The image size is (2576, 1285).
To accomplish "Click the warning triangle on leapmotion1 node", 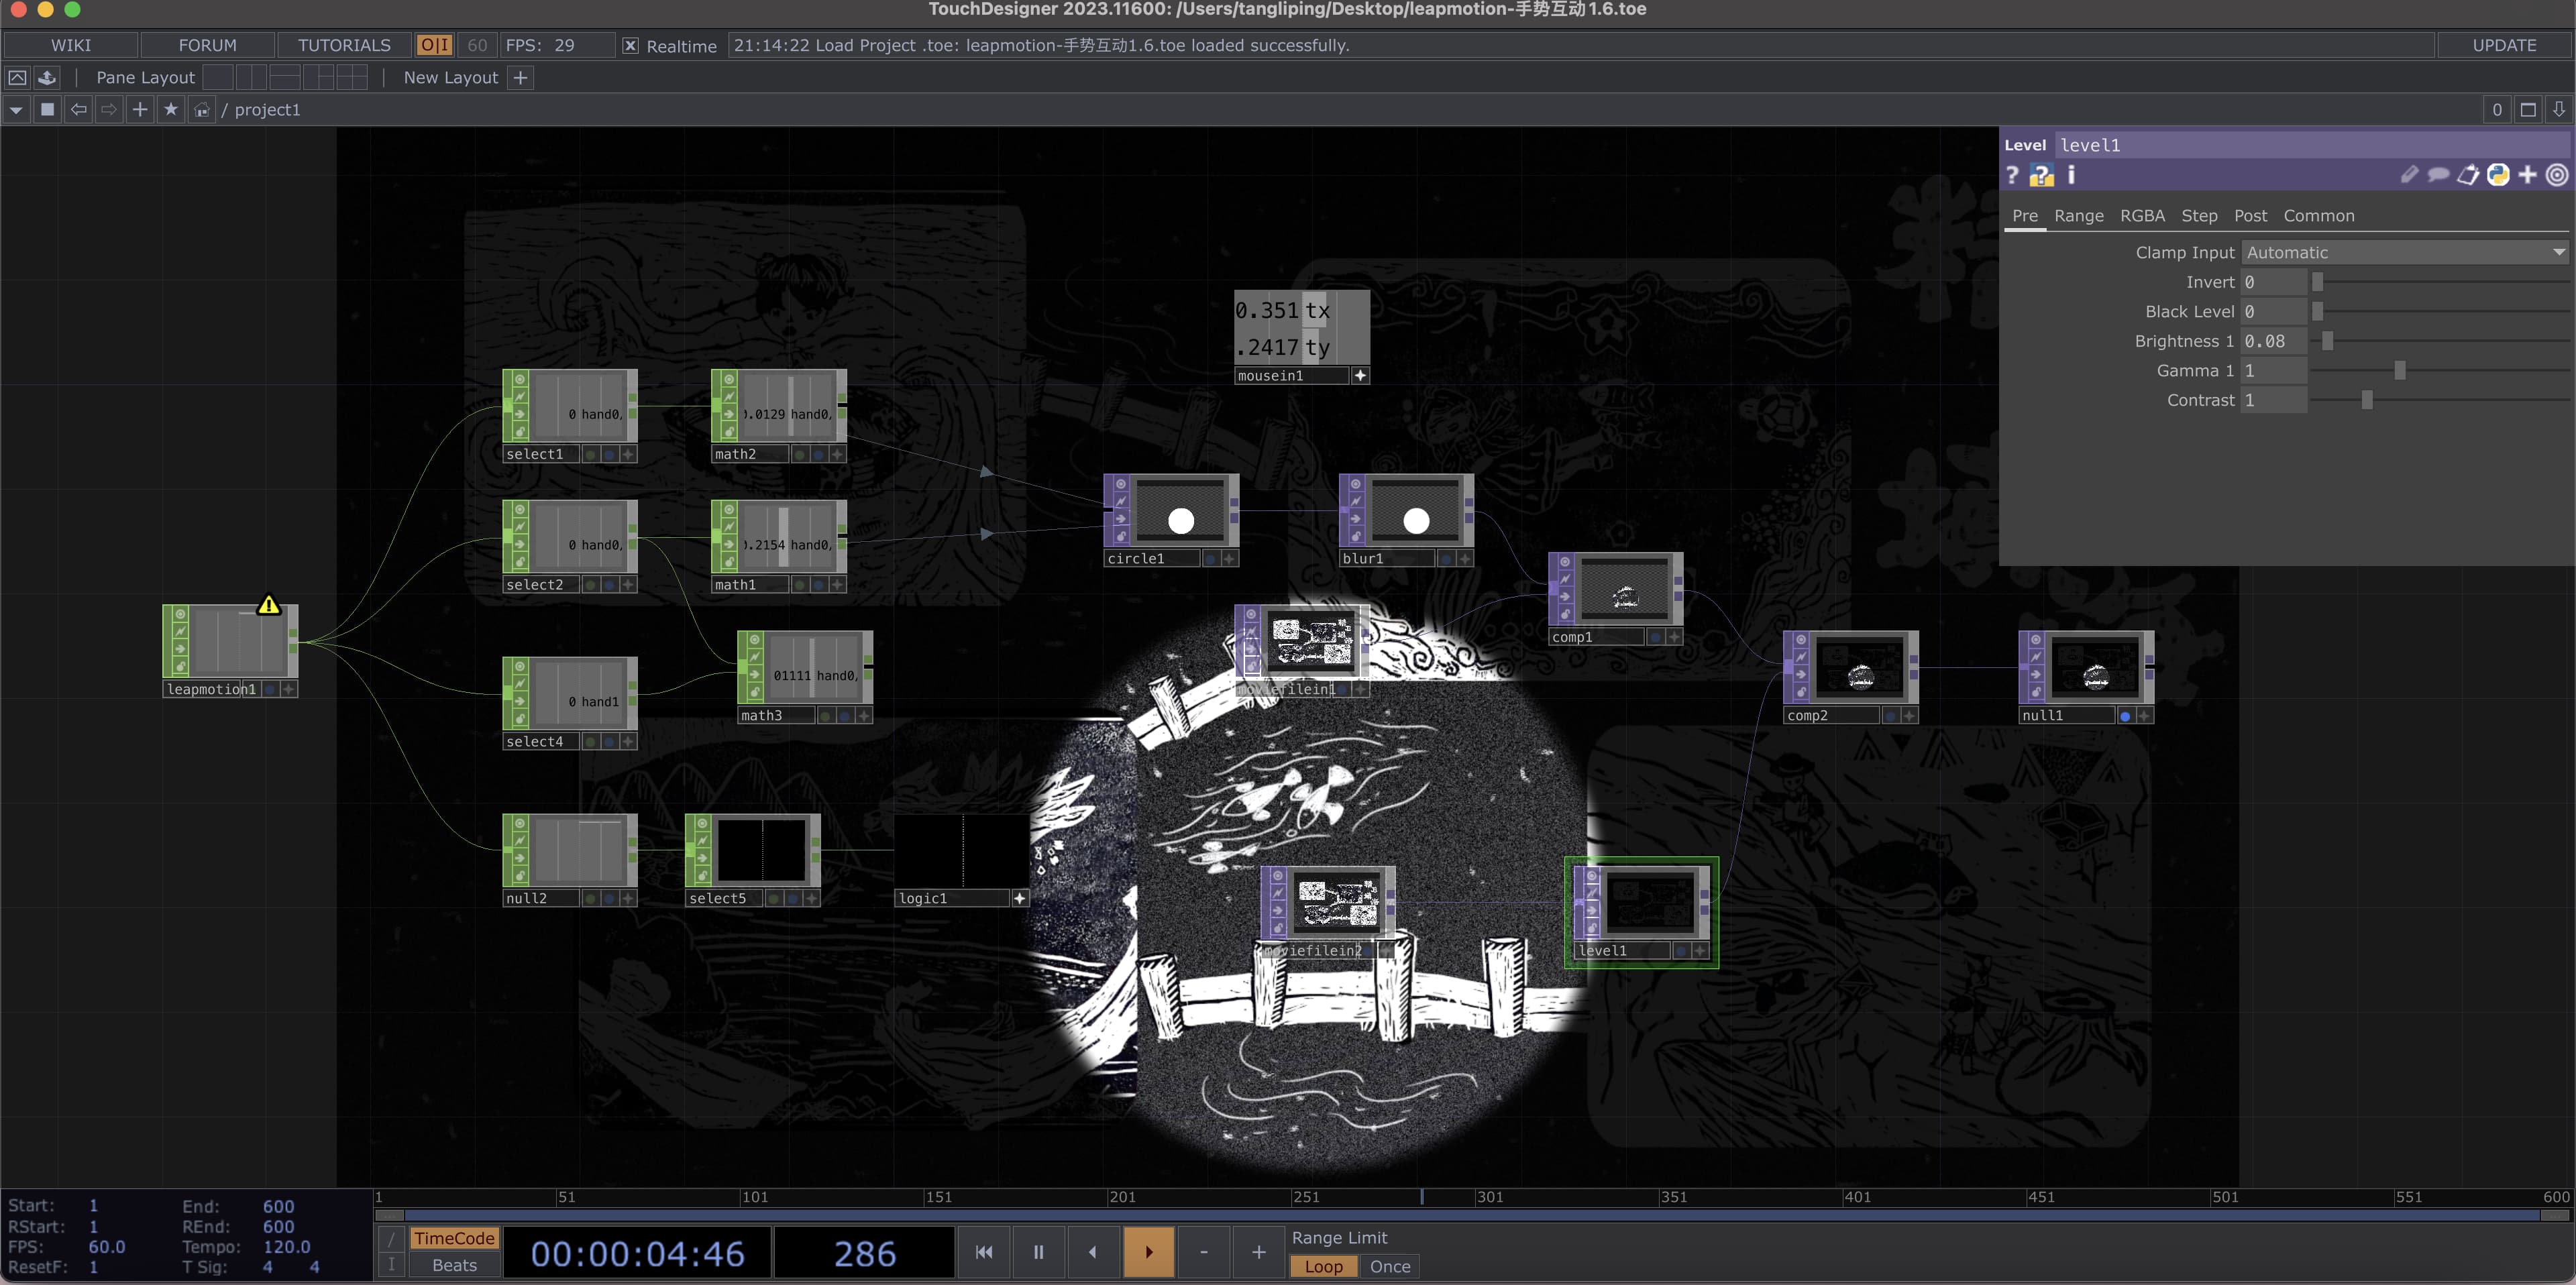I will pyautogui.click(x=269, y=605).
